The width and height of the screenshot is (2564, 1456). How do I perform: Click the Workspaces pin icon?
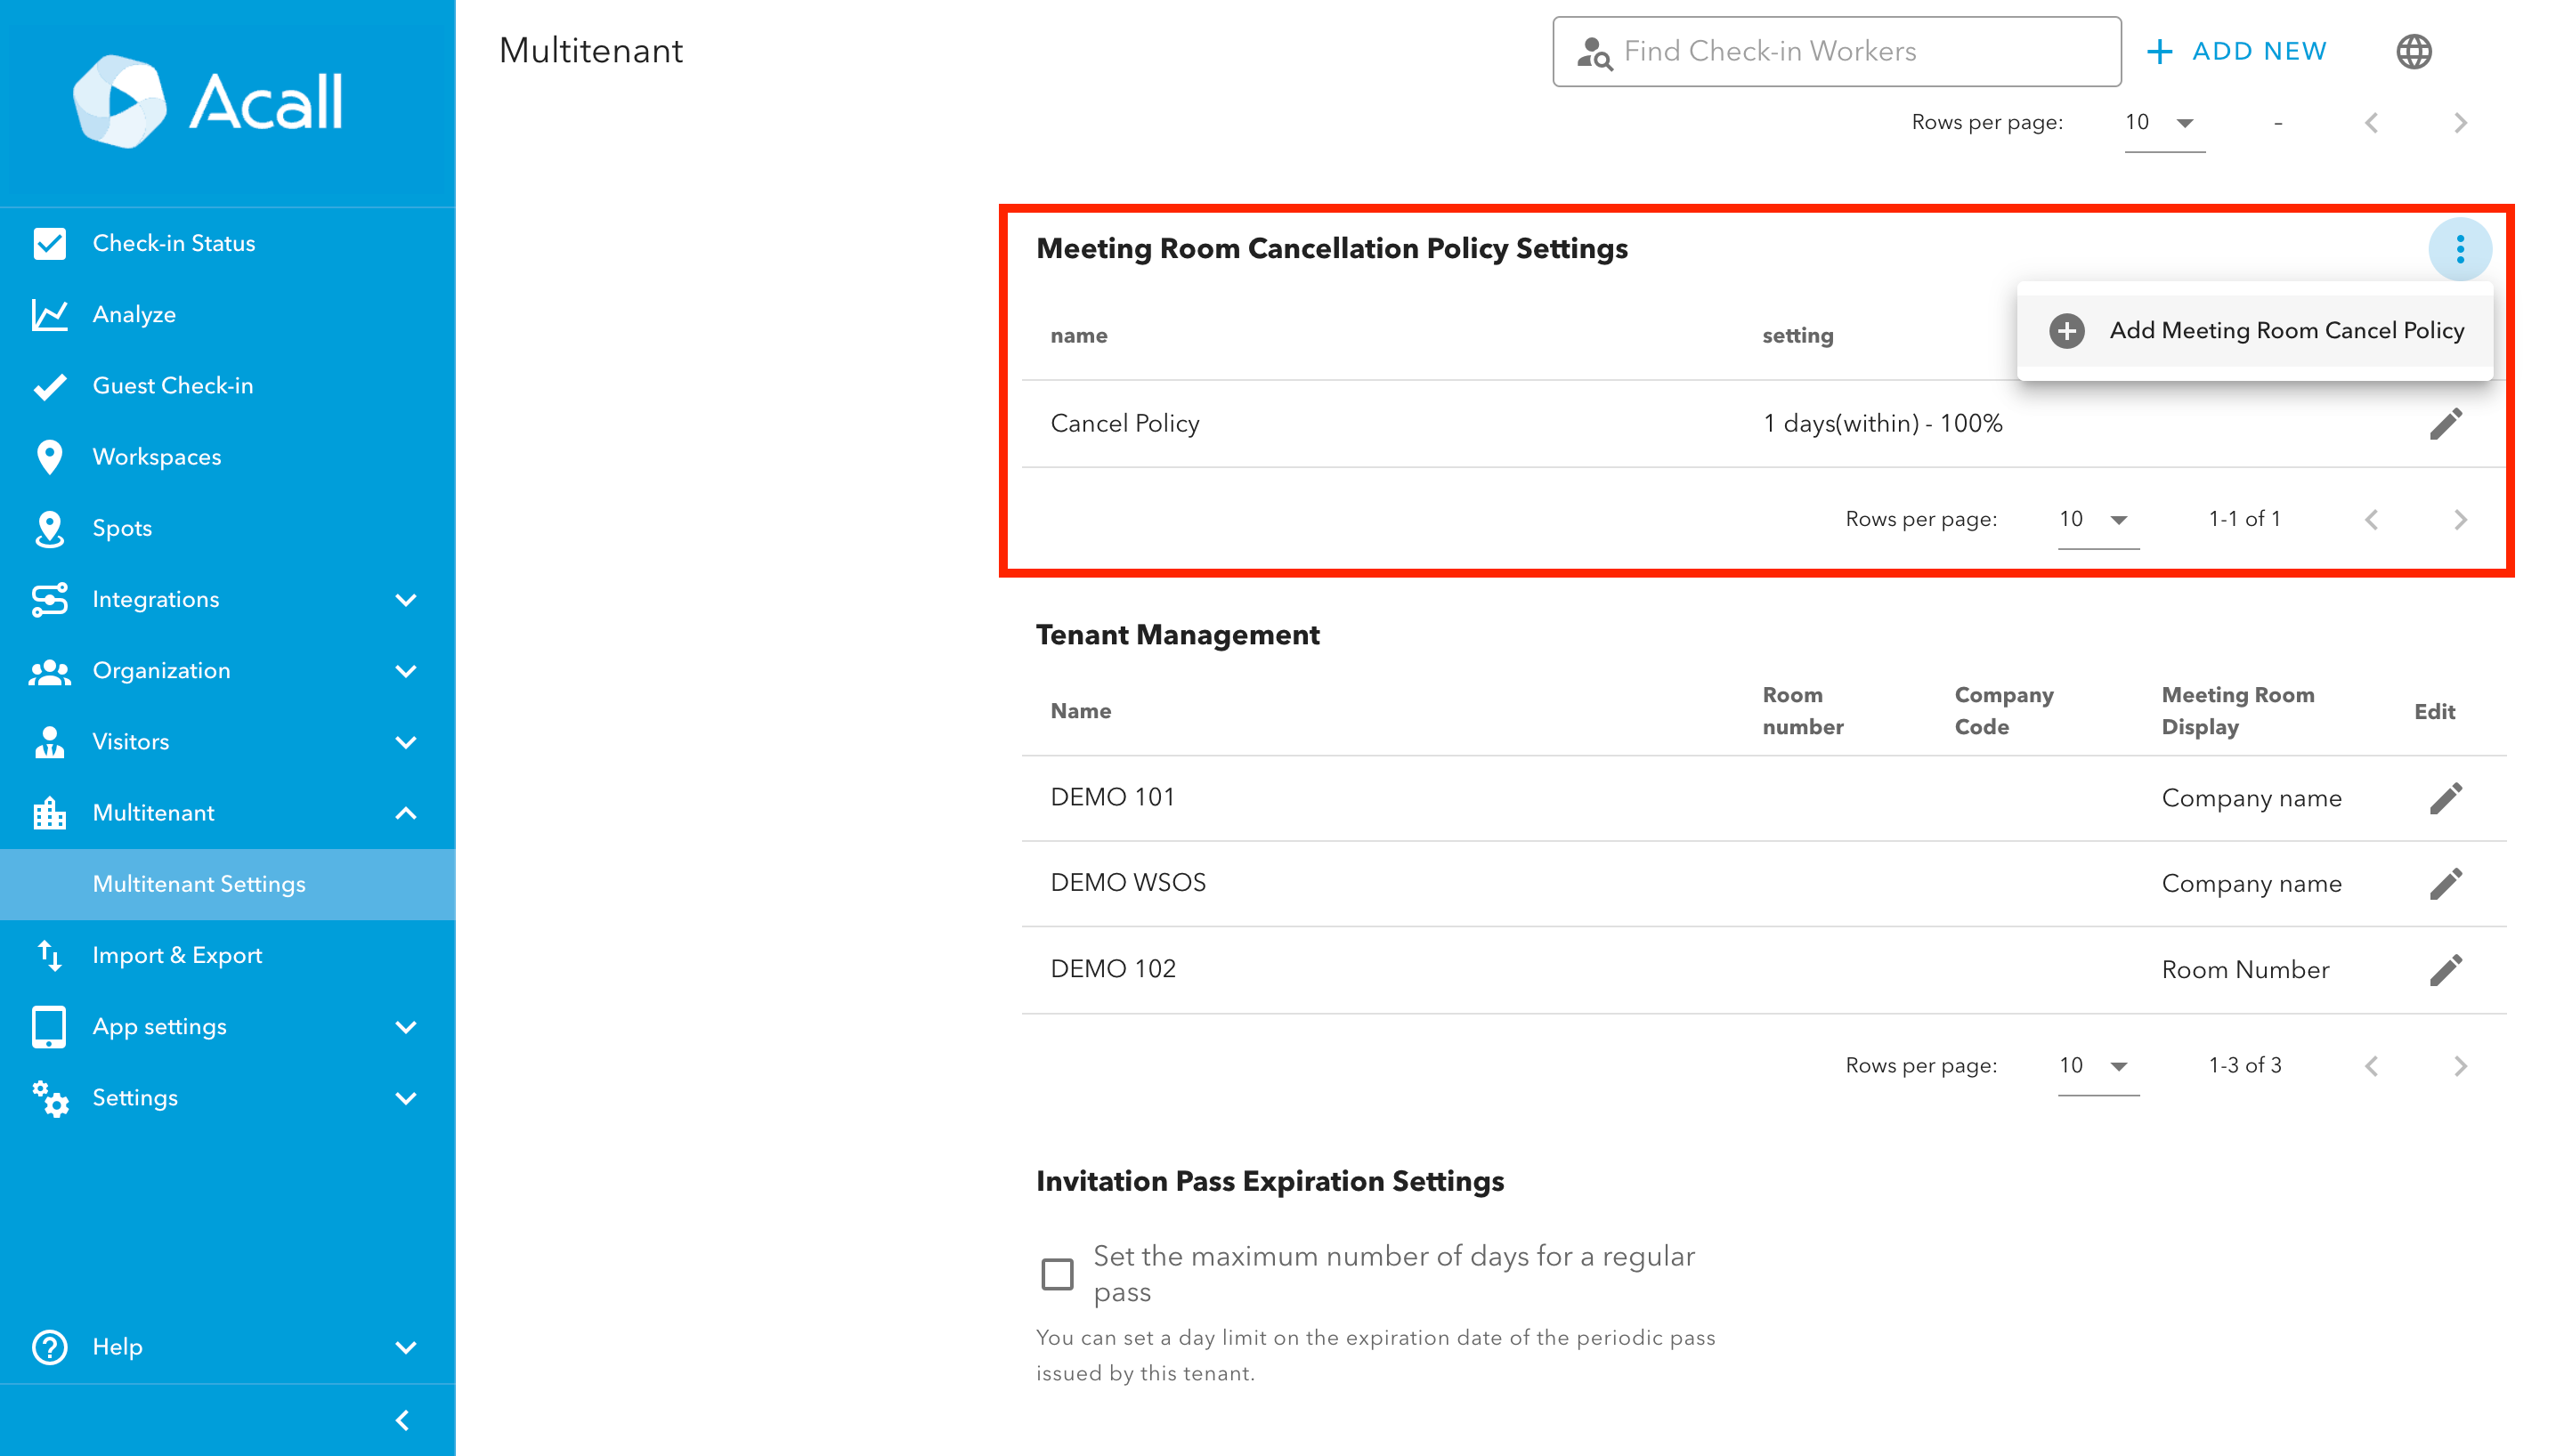coord(49,457)
